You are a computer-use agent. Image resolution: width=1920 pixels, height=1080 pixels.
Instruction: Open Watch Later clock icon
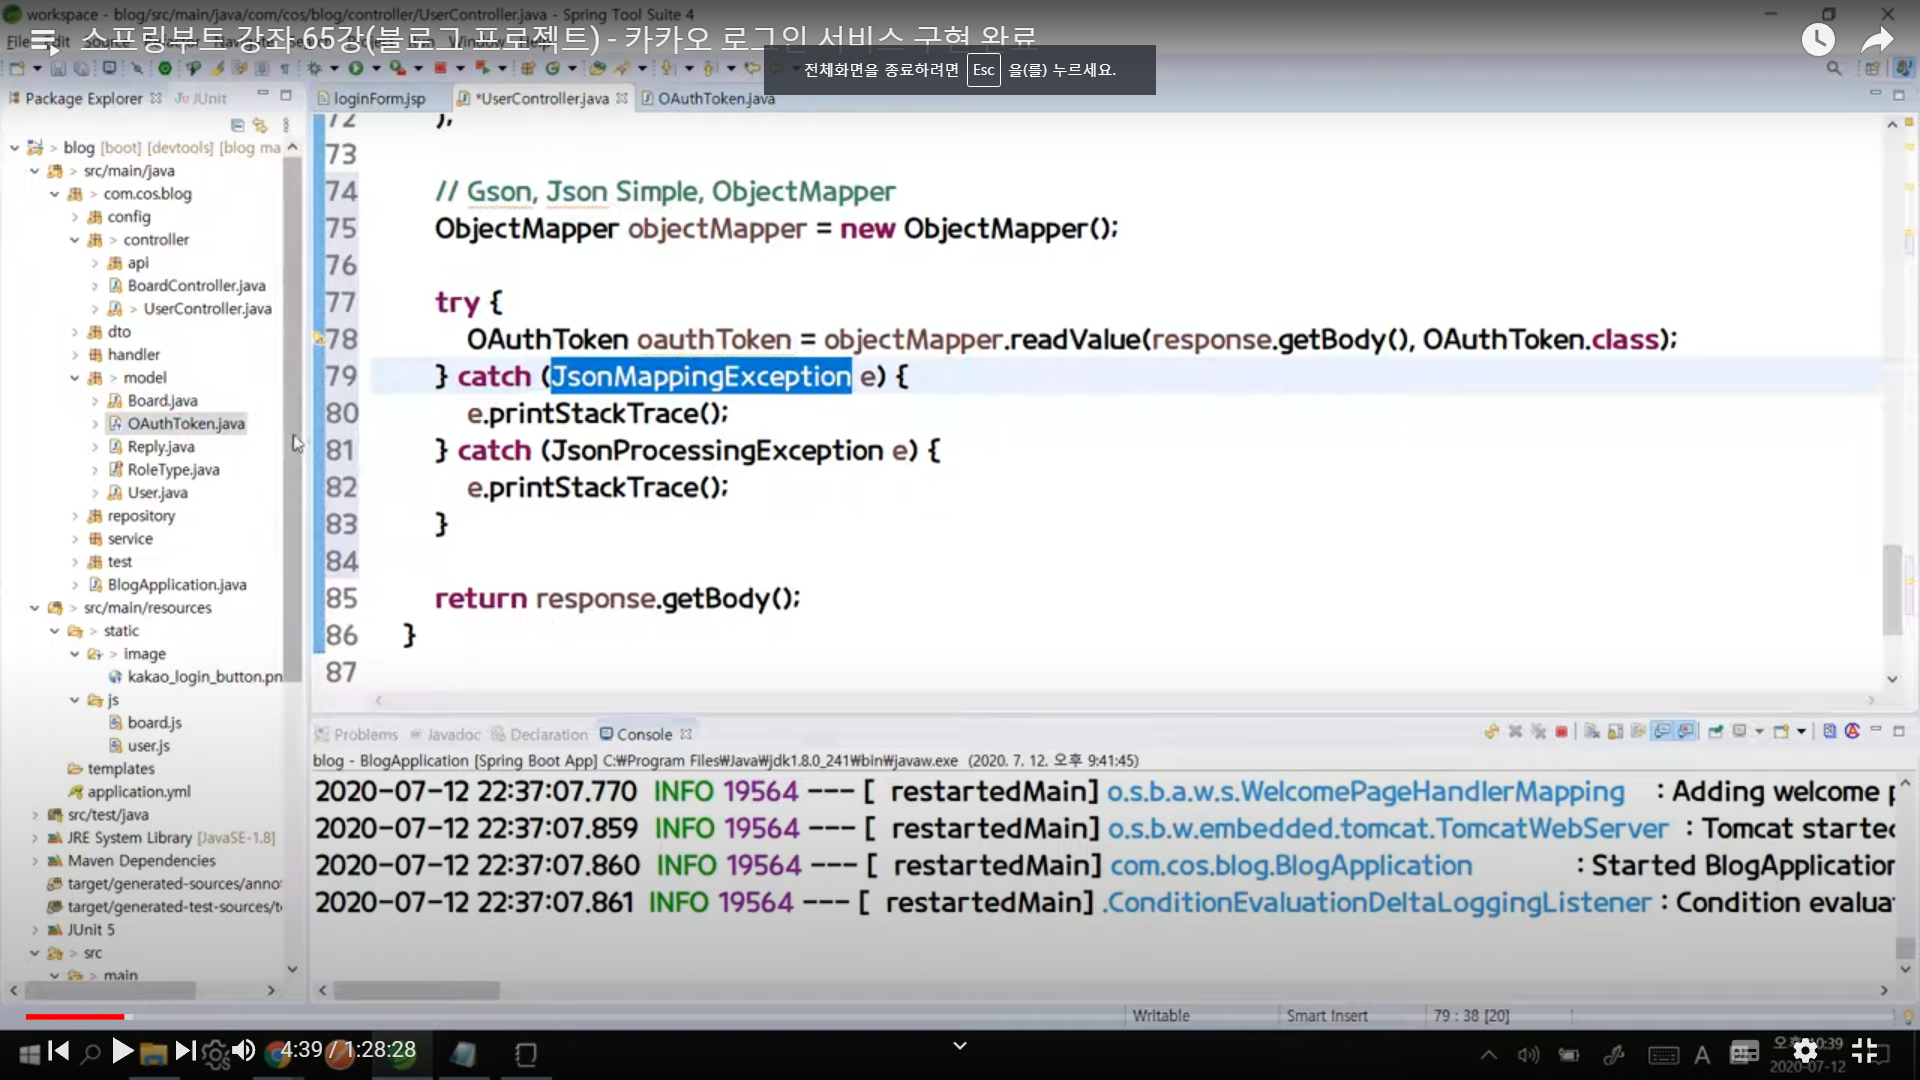(x=1818, y=40)
